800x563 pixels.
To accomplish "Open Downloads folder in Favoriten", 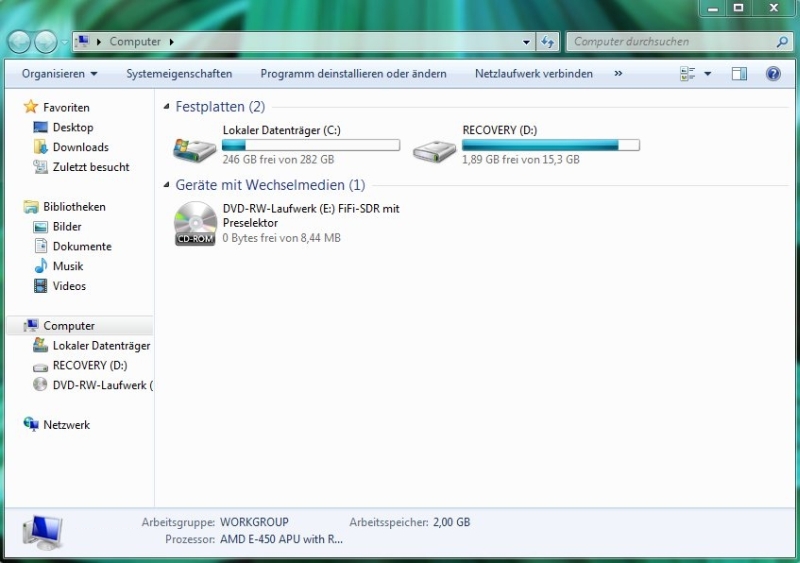I will (80, 147).
